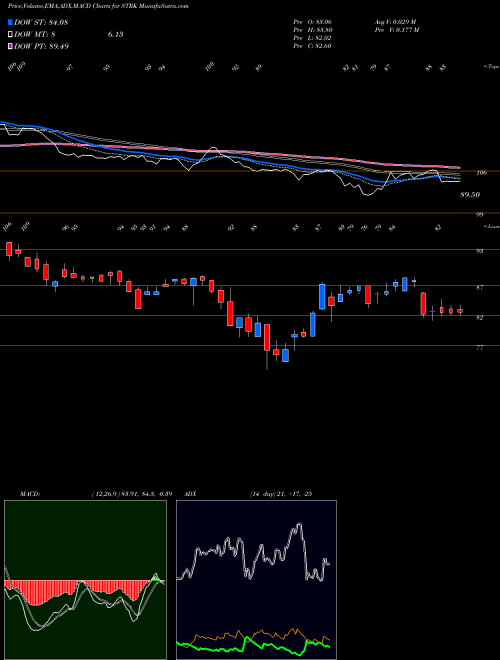Open the MACD indicator chart panel

tap(85, 580)
